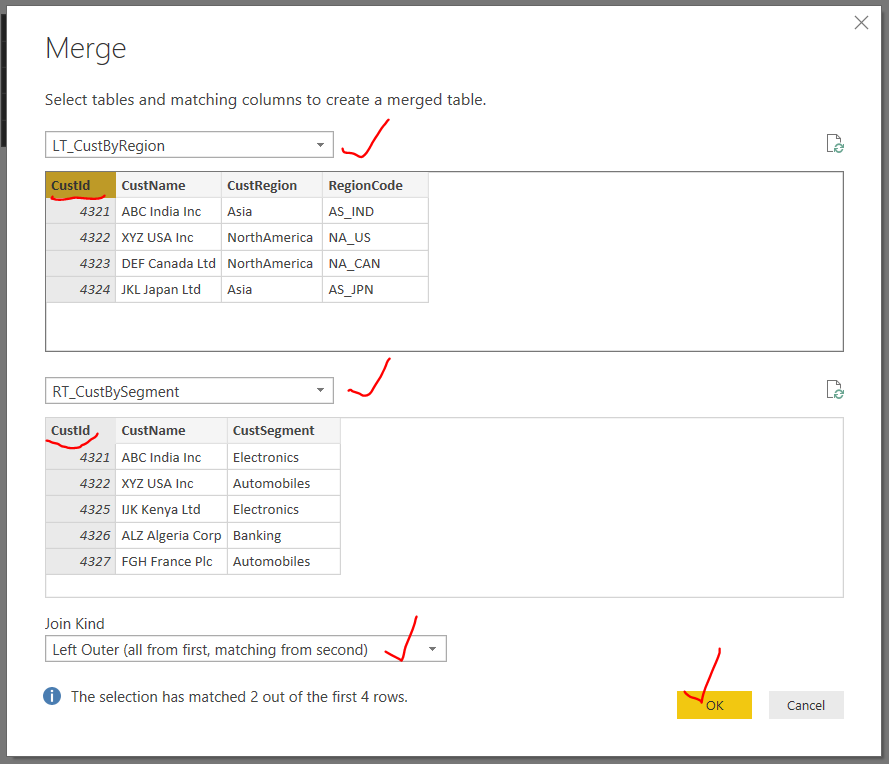This screenshot has width=889, height=764.
Task: Select the CustSegment column header
Action: [283, 430]
